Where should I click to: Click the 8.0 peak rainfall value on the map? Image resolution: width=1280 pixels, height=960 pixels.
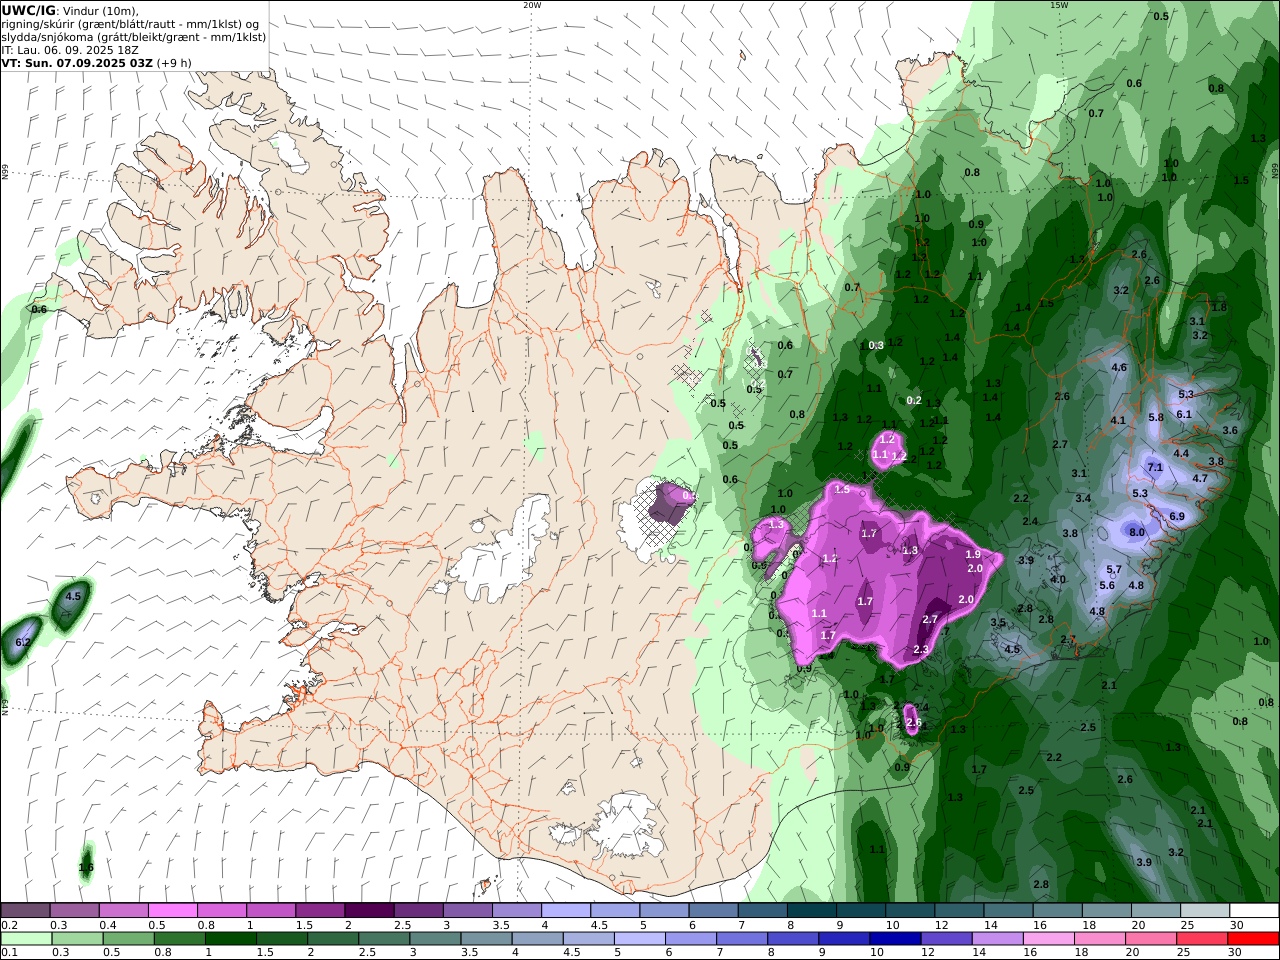[1137, 532]
